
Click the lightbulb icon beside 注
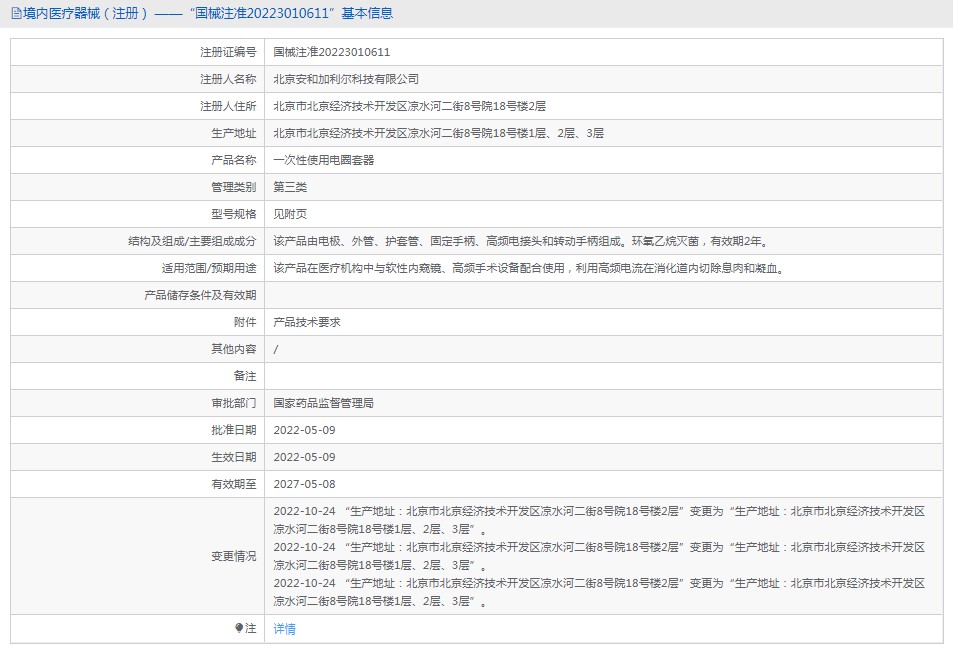[239, 628]
